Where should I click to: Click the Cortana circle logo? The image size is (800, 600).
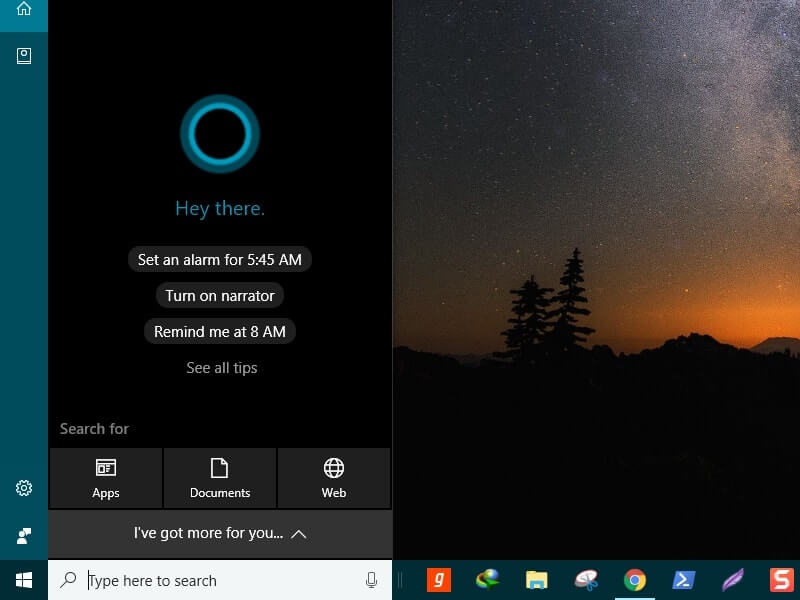(x=220, y=134)
